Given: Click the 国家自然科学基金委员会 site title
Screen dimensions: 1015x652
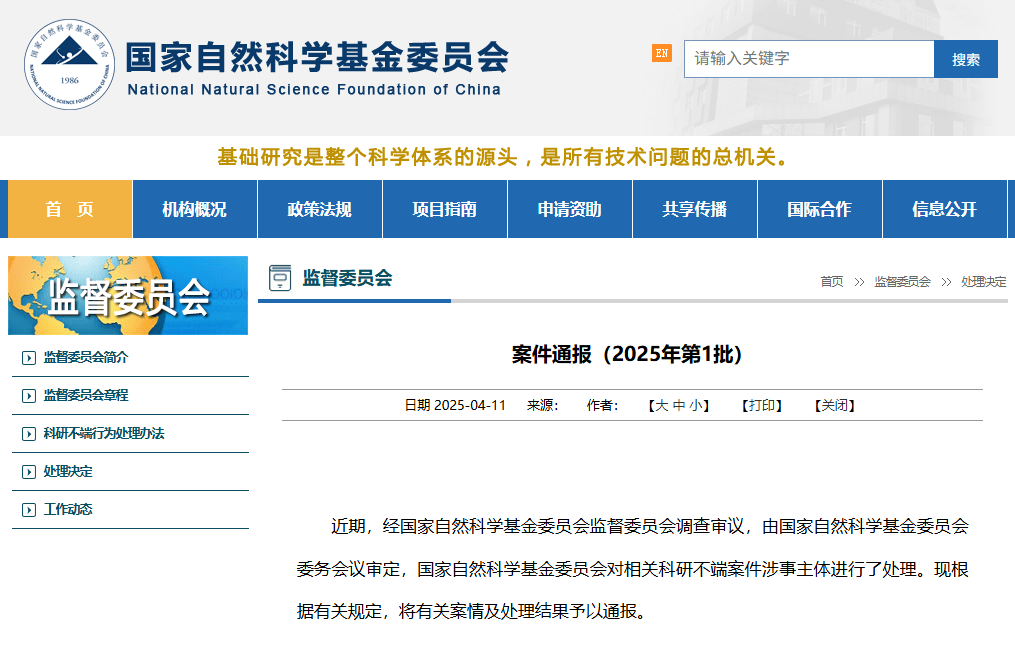Looking at the screenshot, I should (317, 57).
